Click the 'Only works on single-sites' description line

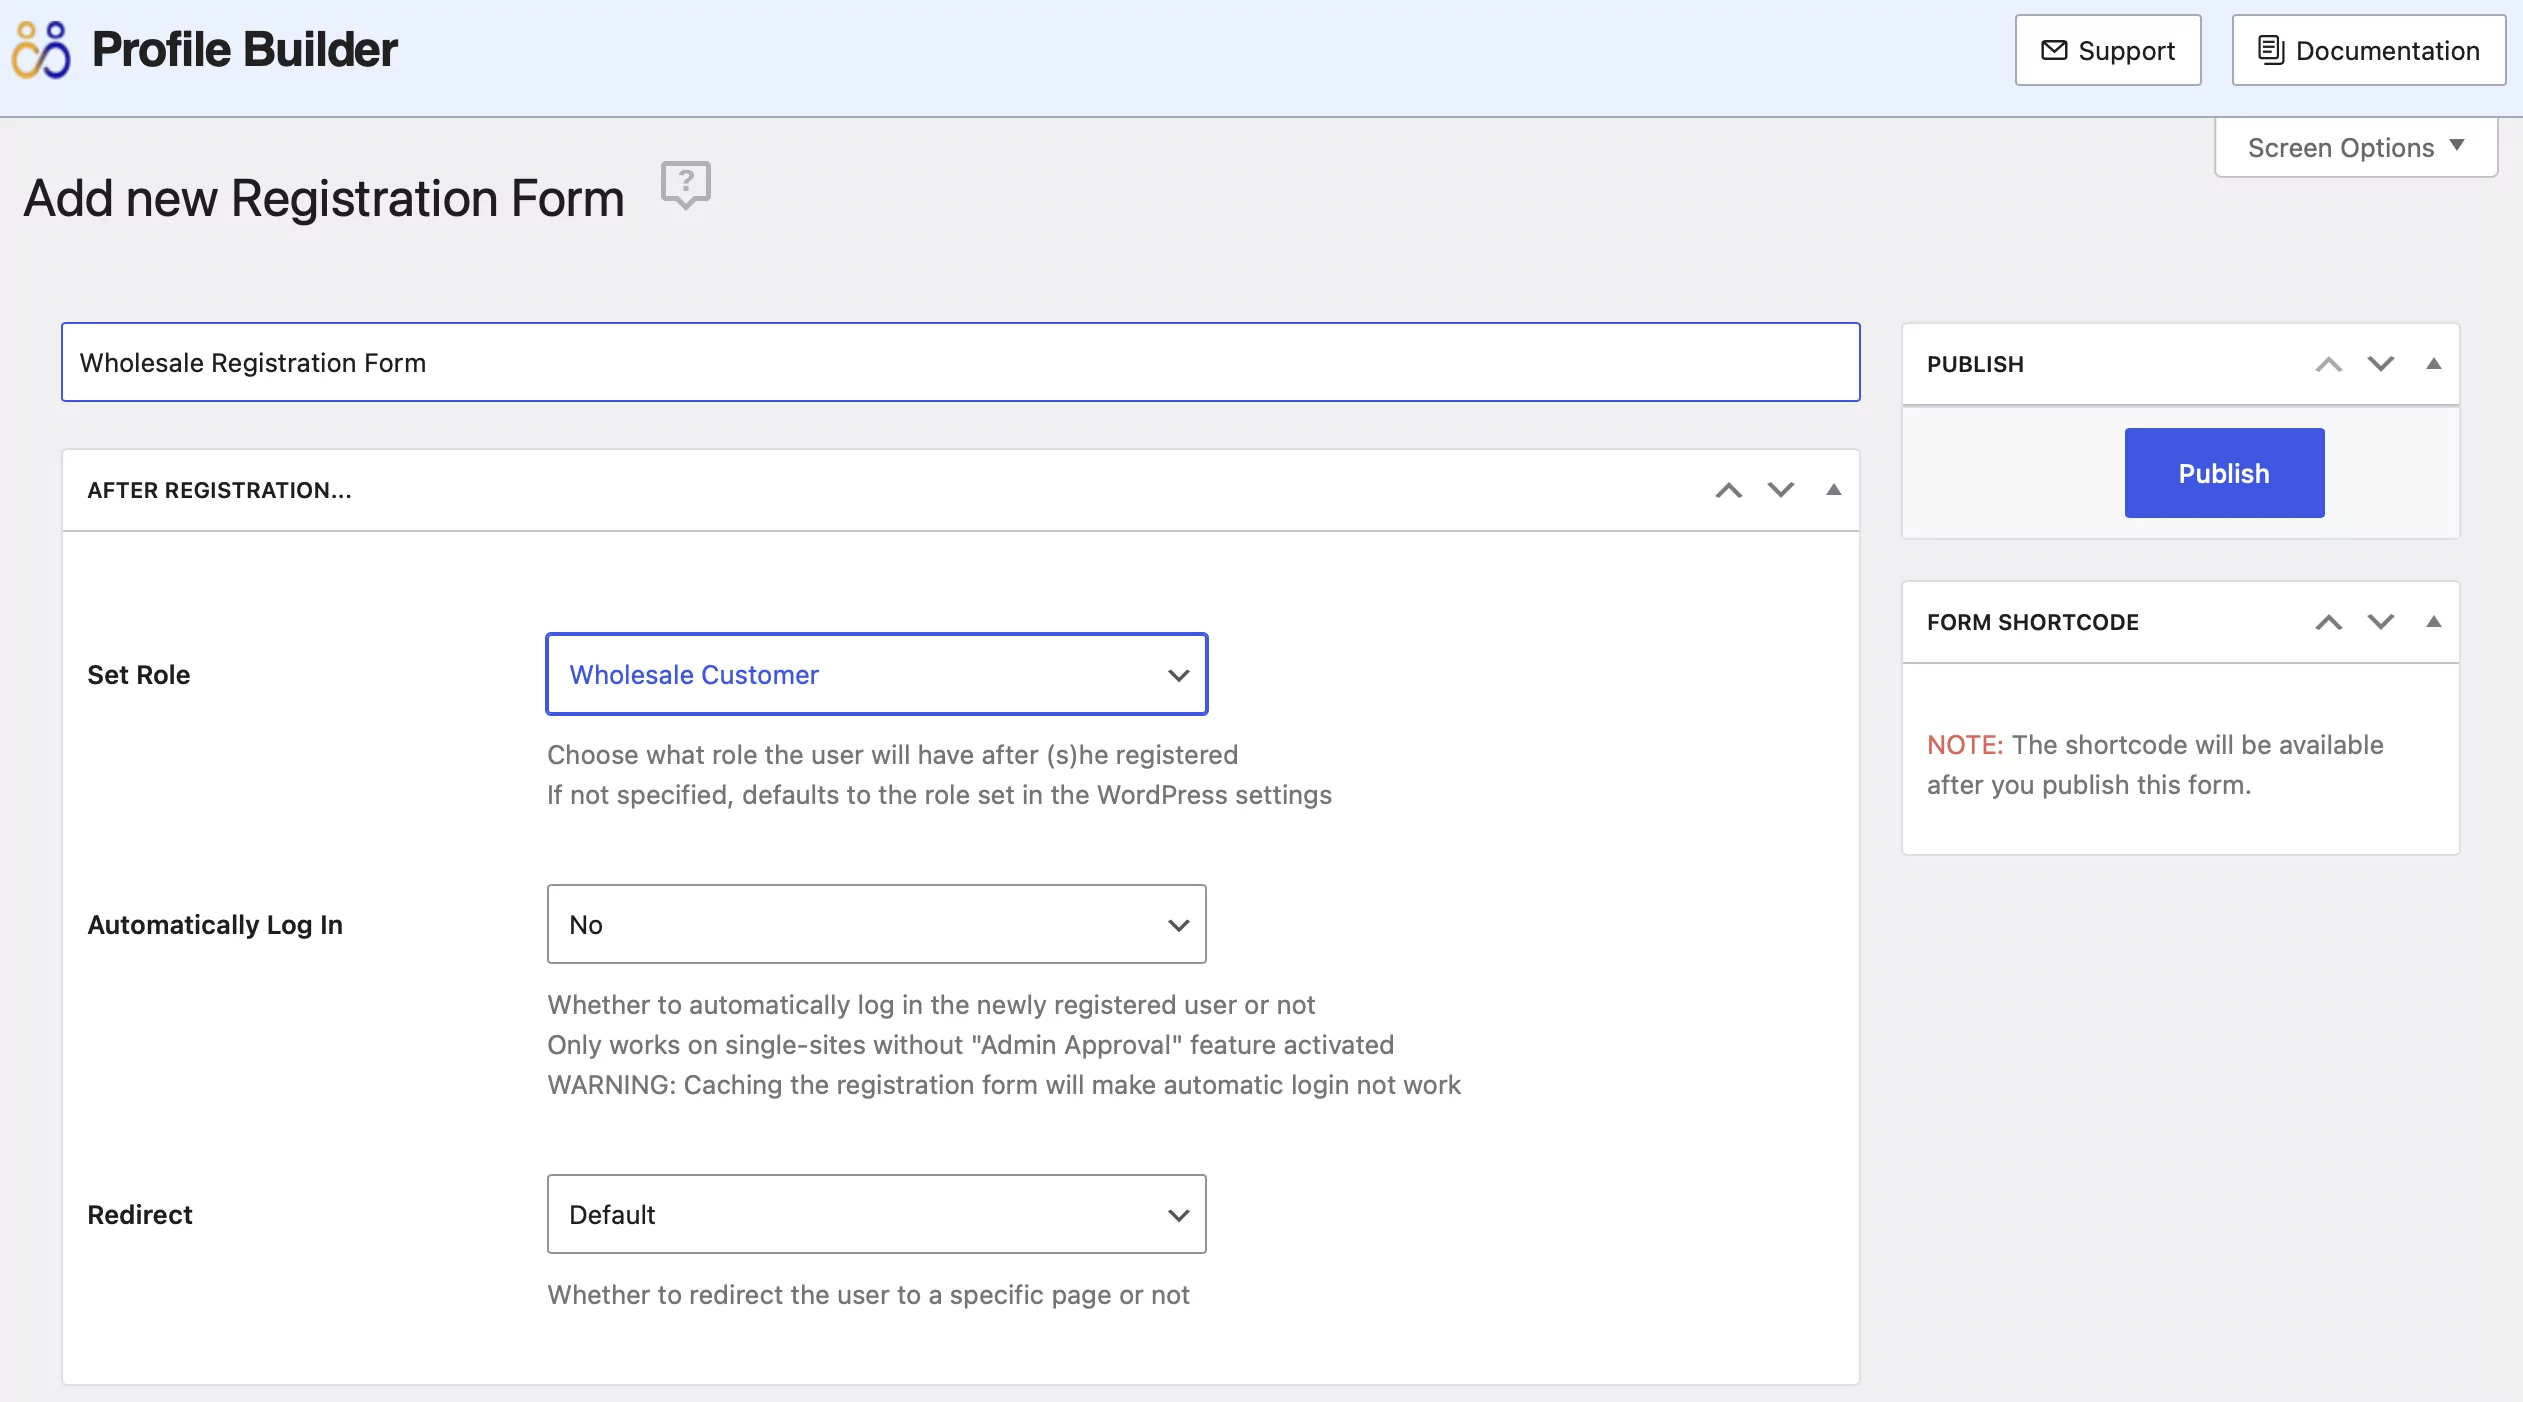click(x=970, y=1045)
